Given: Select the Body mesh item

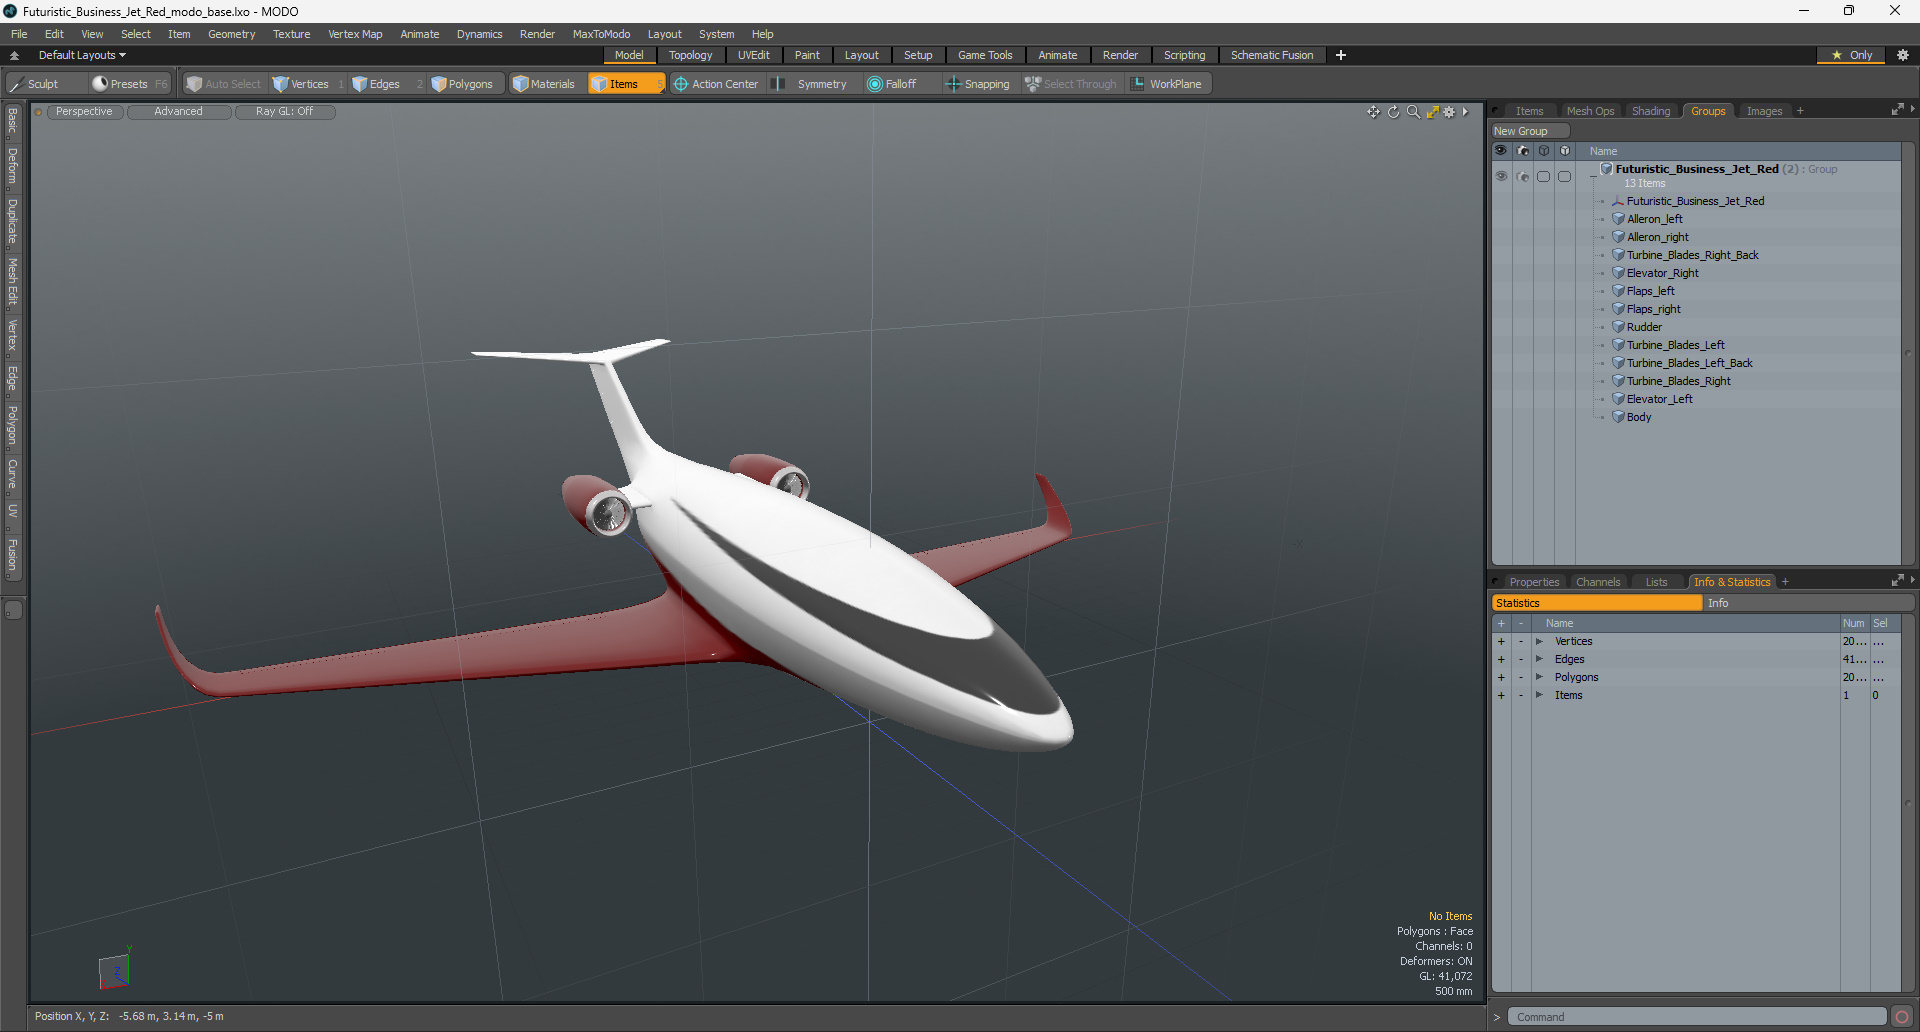Looking at the screenshot, I should coord(1639,417).
